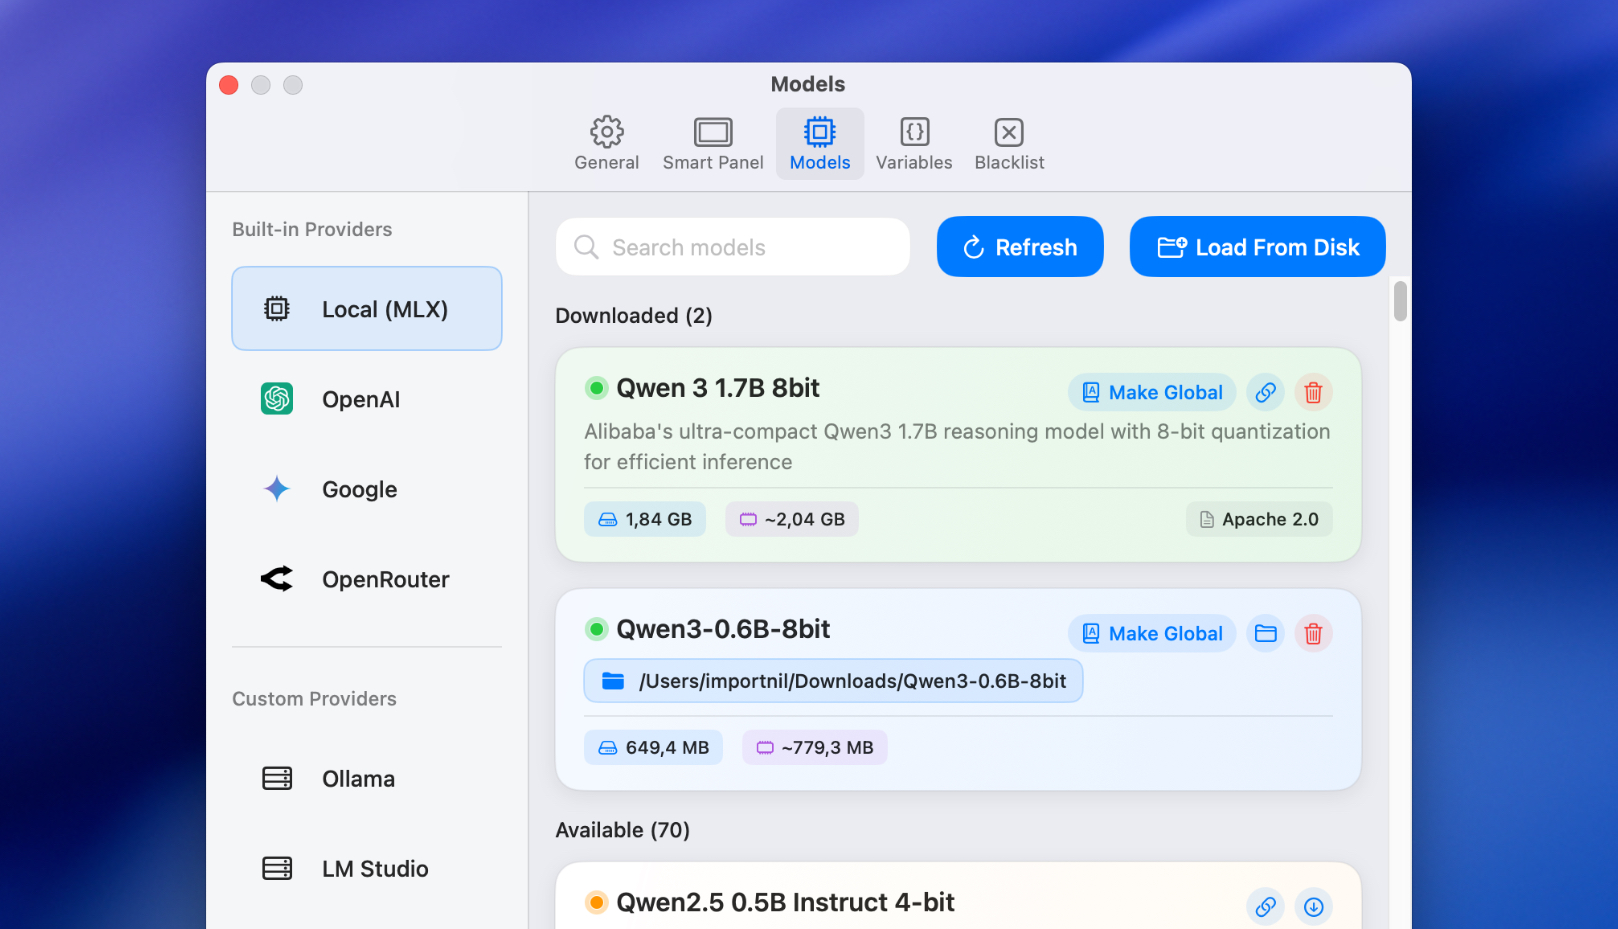Delete the Qwen 3 1.7B 8bit model
Viewport: 1618px width, 929px height.
tap(1313, 392)
